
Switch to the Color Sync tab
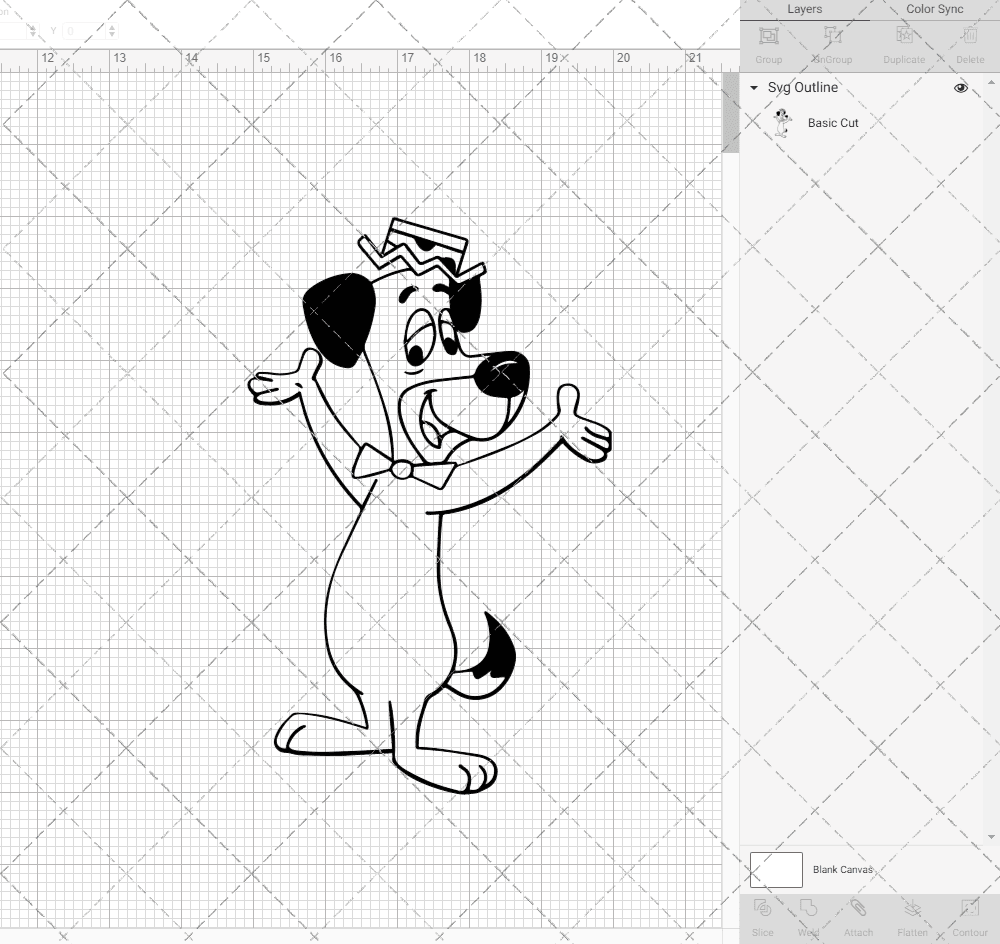click(x=934, y=9)
